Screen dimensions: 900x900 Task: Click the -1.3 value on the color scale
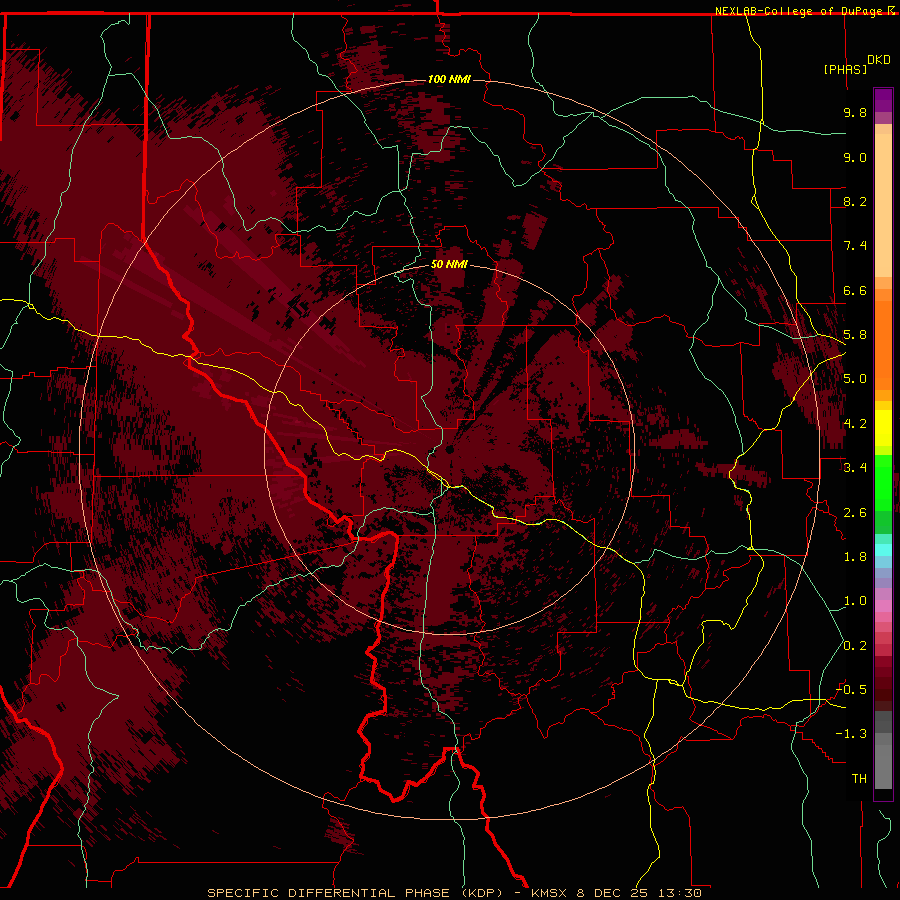coord(851,734)
